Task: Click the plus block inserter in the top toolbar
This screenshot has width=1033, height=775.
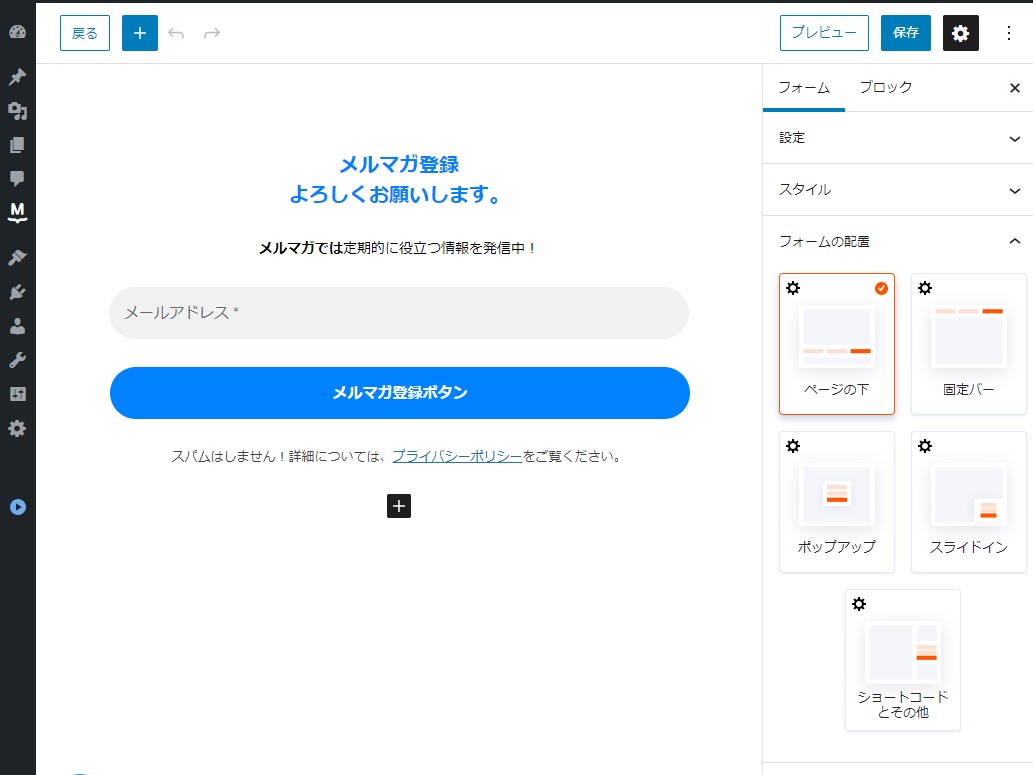Action: tap(140, 33)
